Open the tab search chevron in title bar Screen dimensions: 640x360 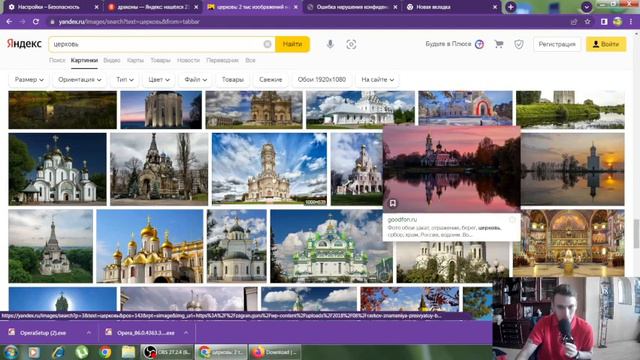tap(587, 7)
